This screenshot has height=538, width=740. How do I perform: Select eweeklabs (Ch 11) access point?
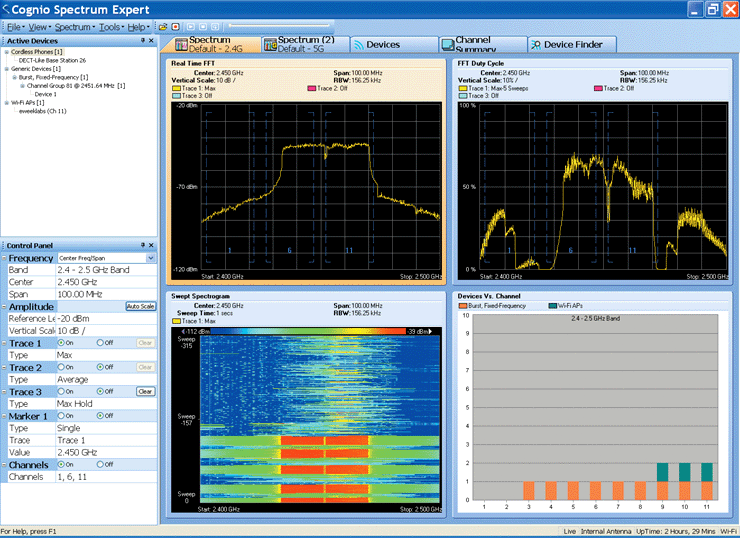coord(42,111)
